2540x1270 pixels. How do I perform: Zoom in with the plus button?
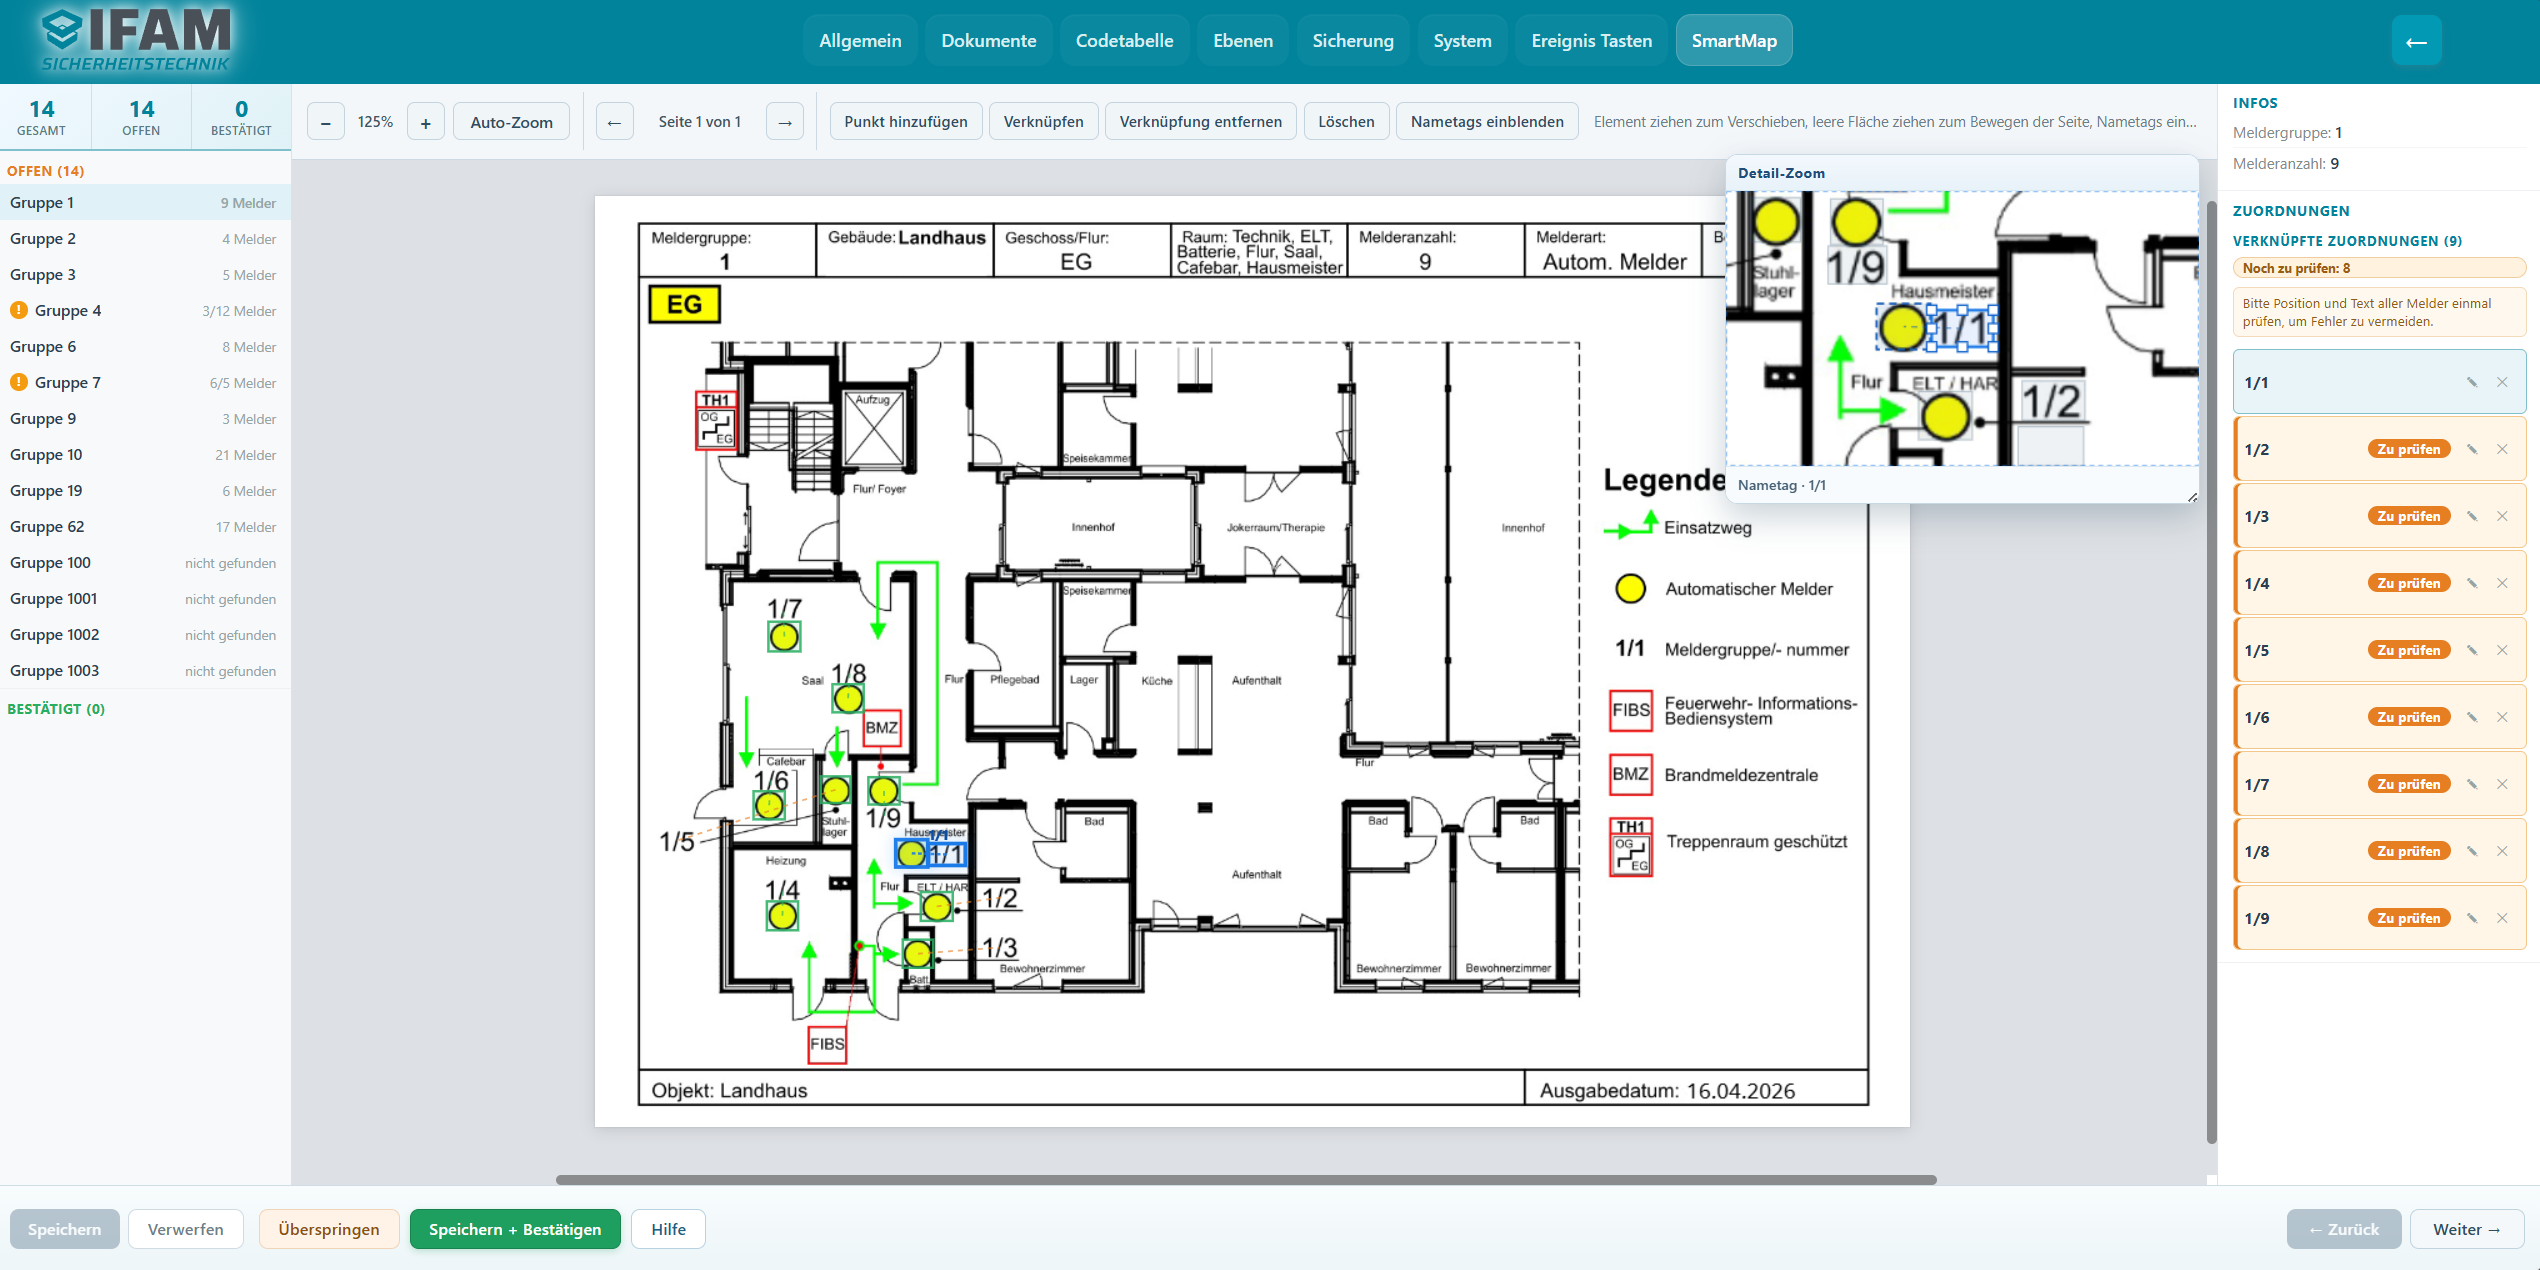click(x=425, y=122)
